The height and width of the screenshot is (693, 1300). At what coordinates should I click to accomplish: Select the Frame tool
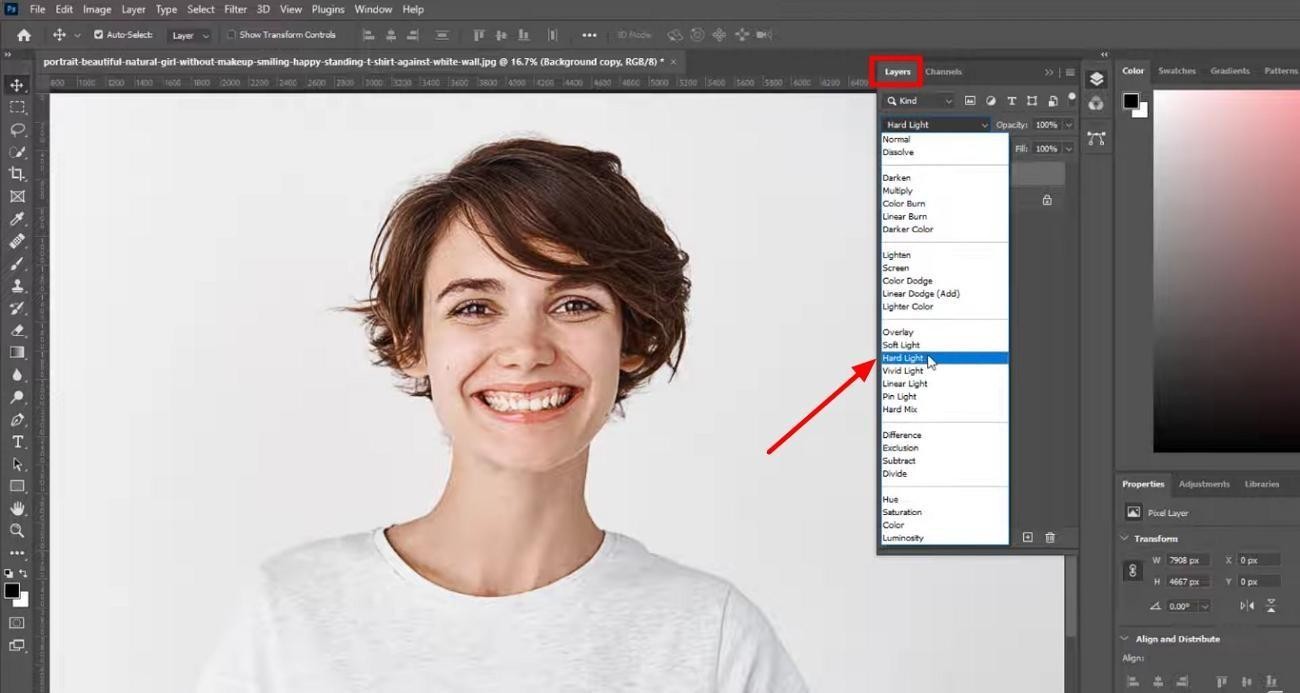pos(17,197)
